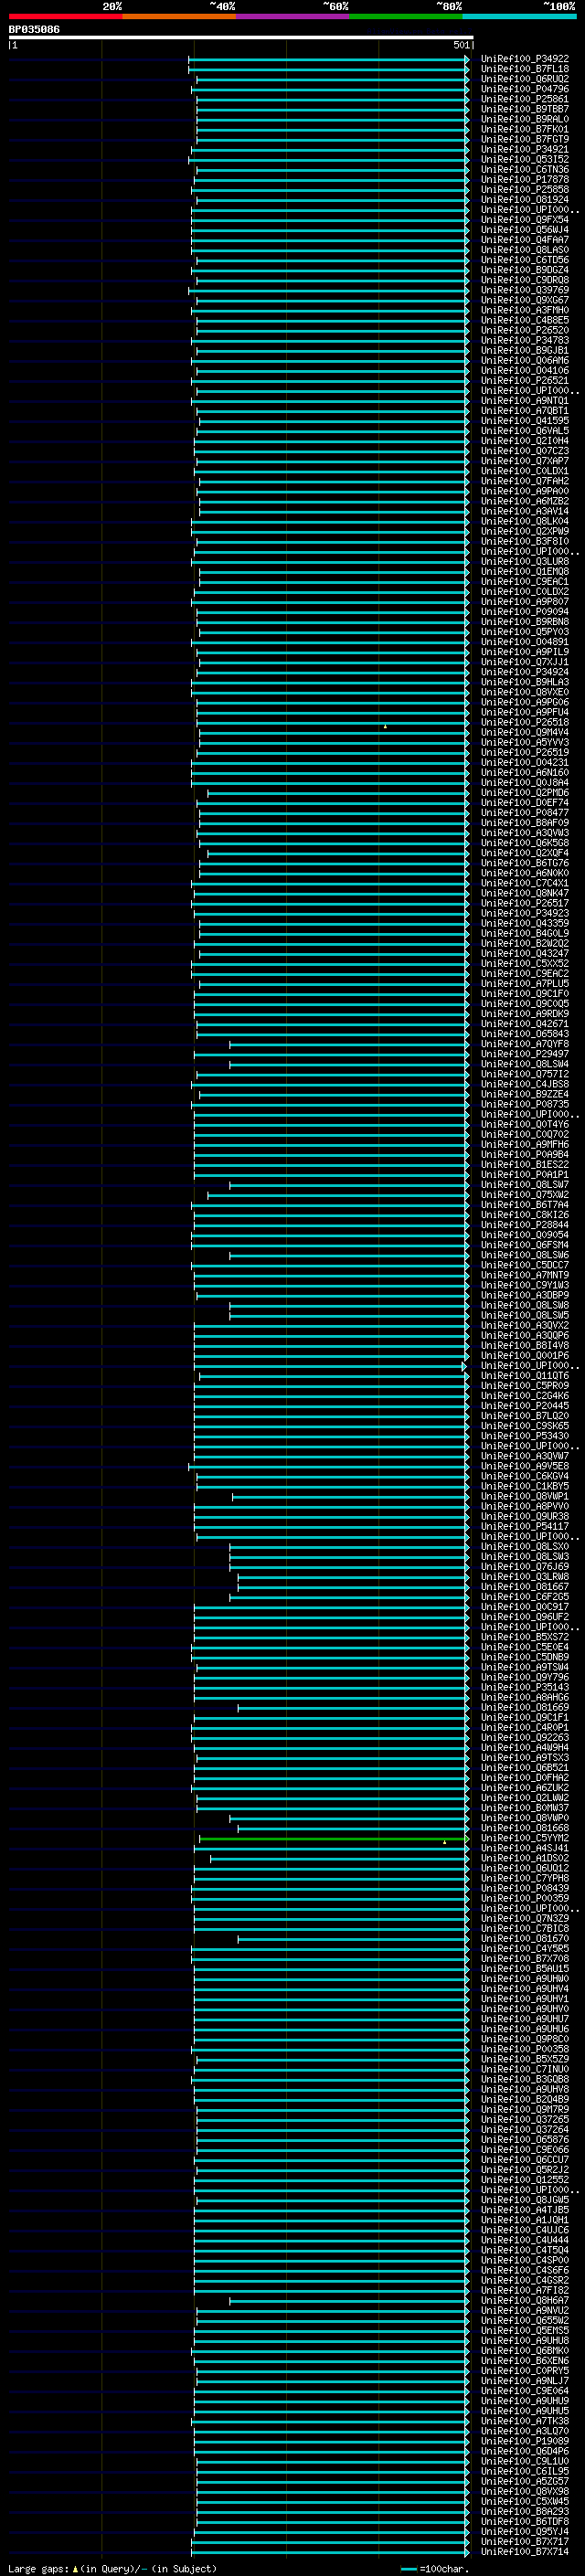Select hit label UniRef100_C8KI26
Image resolution: width=585 pixels, height=2576 pixels.
coord(525,1214)
